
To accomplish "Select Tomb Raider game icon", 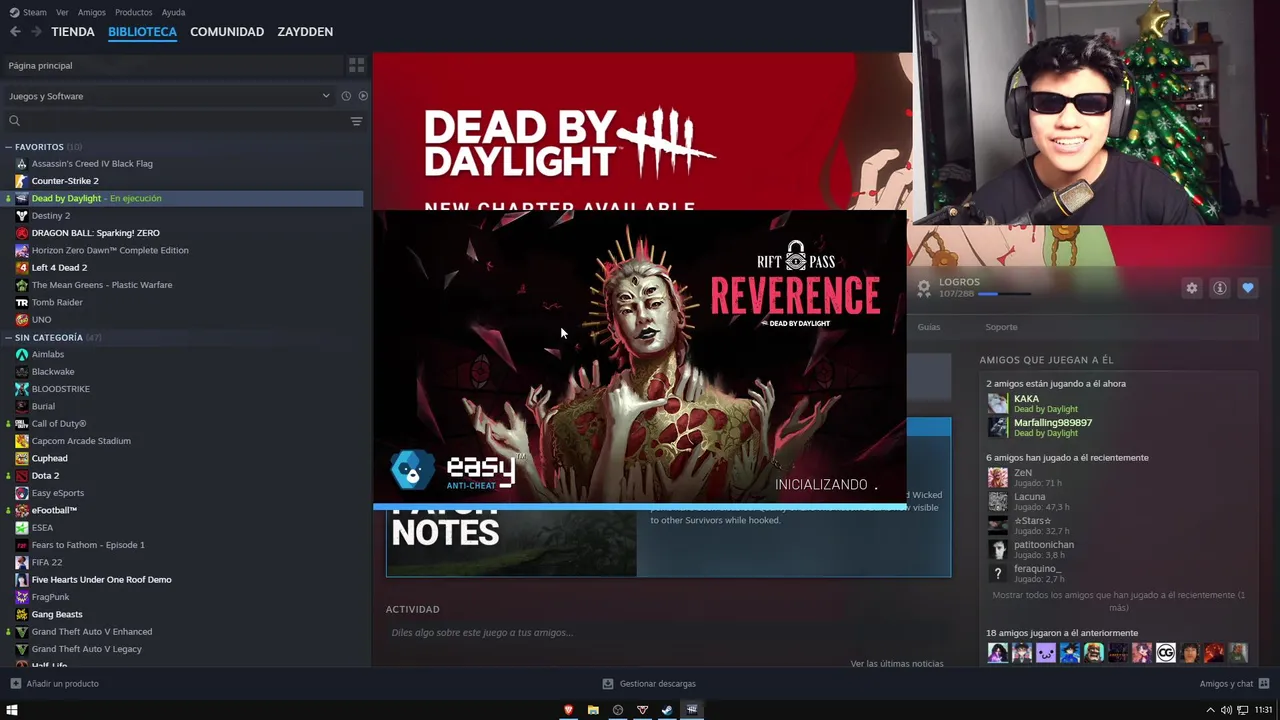I will (x=22, y=302).
